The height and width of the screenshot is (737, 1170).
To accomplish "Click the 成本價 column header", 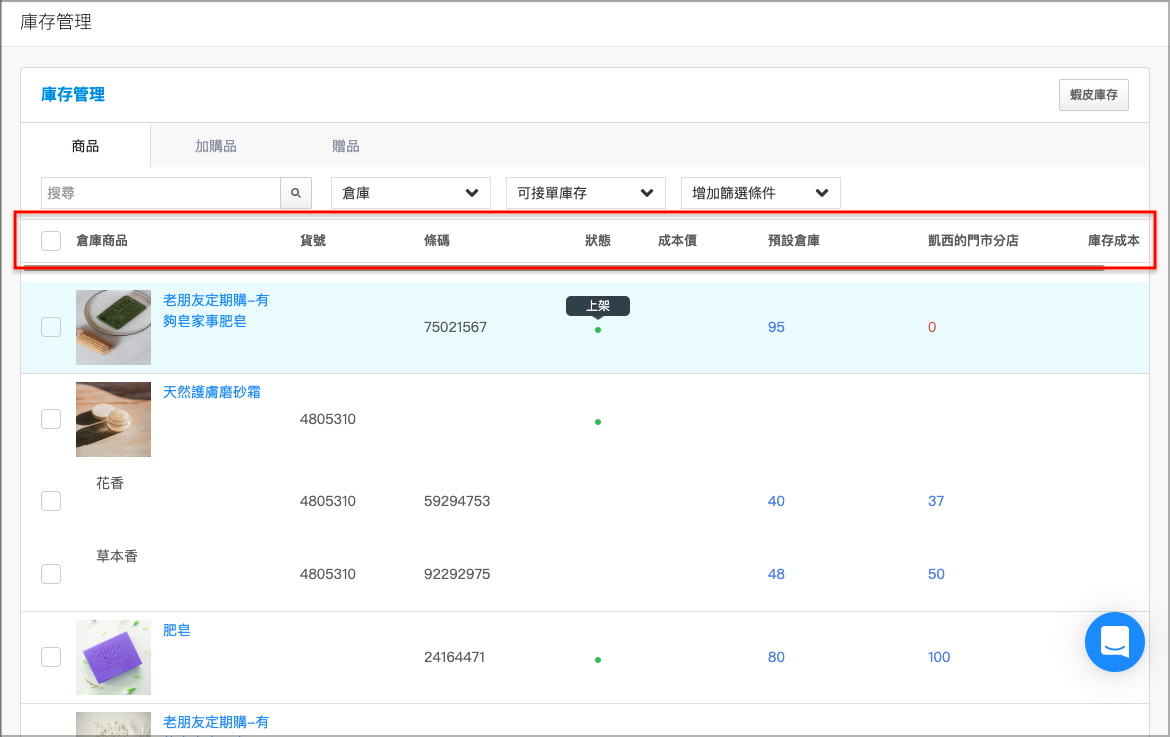I will pos(678,241).
